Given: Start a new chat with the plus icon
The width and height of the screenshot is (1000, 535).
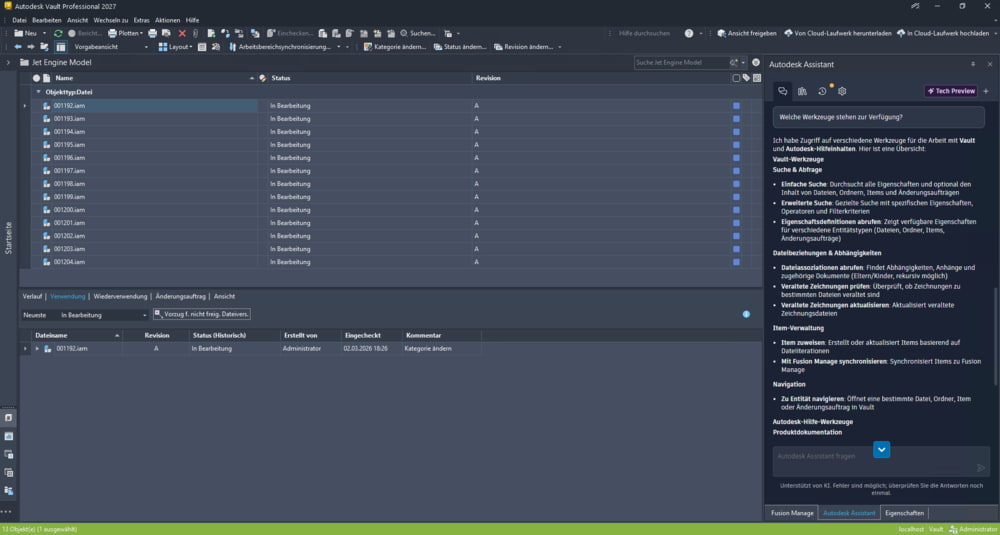Looking at the screenshot, I should click(986, 91).
